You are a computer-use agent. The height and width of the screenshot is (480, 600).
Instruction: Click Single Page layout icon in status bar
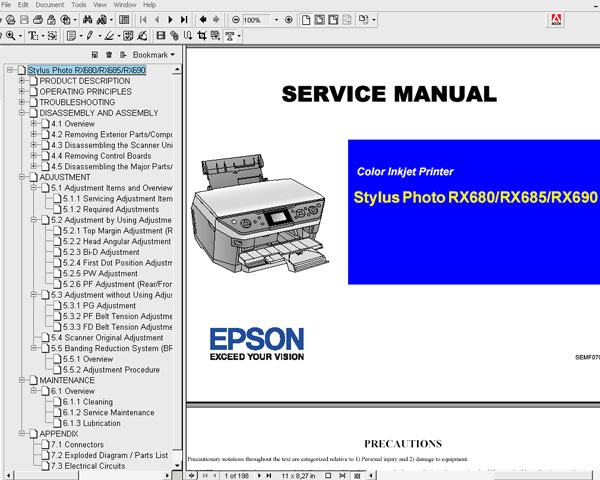click(x=328, y=475)
